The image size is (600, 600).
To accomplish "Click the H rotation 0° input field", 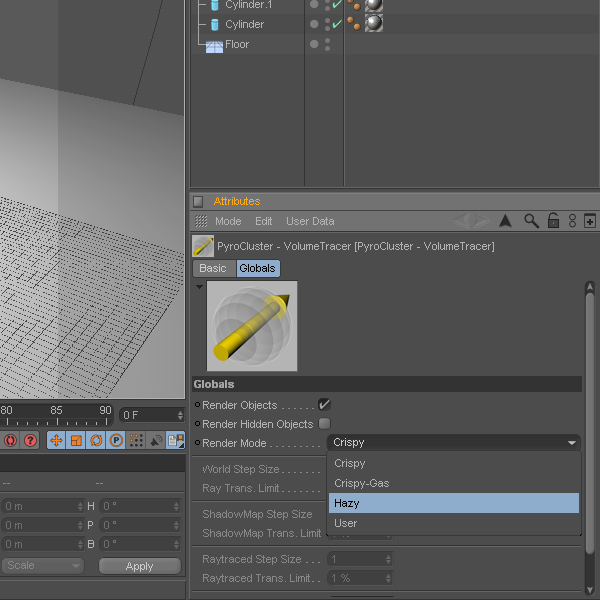I will point(139,506).
